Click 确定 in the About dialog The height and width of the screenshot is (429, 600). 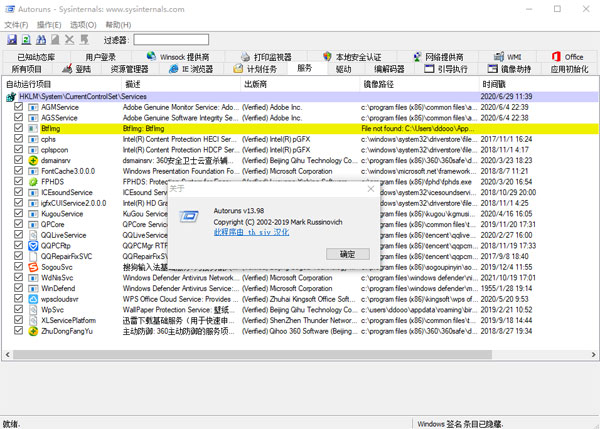(x=348, y=254)
